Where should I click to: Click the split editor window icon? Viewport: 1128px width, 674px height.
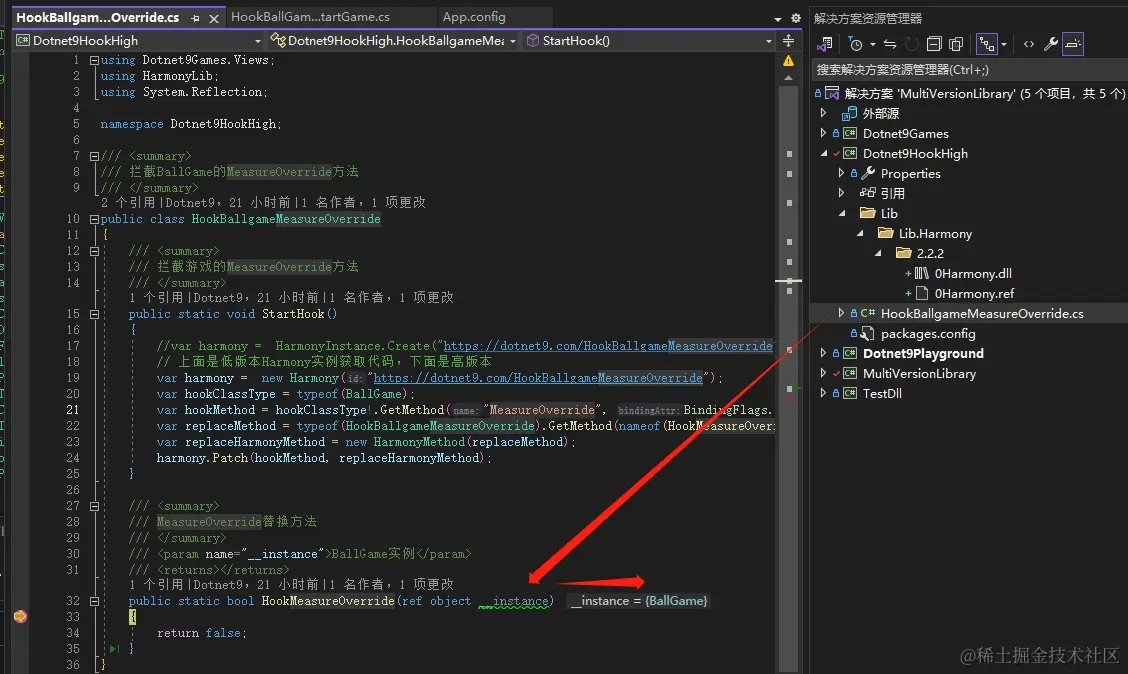click(788, 41)
